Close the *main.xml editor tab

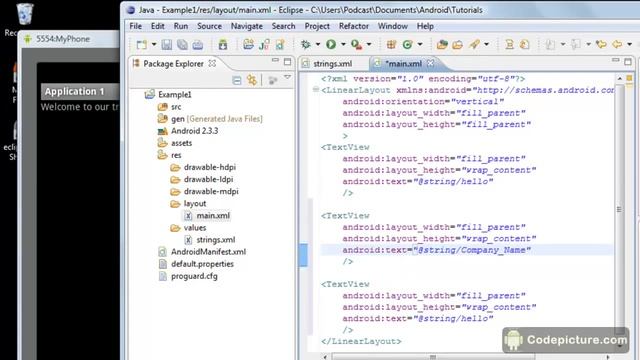[431, 63]
